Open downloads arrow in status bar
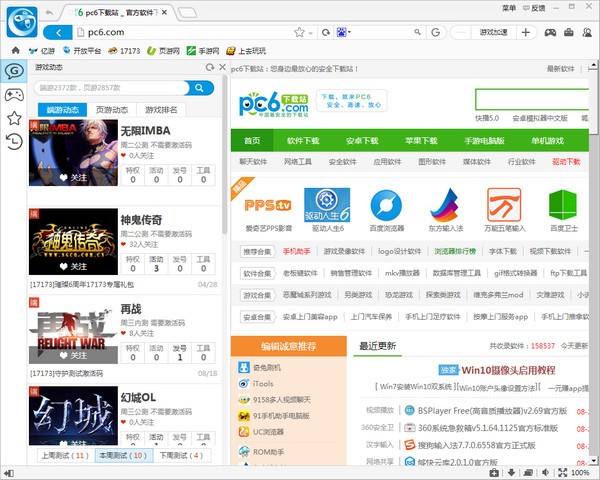This screenshot has width=600, height=480. point(511,473)
